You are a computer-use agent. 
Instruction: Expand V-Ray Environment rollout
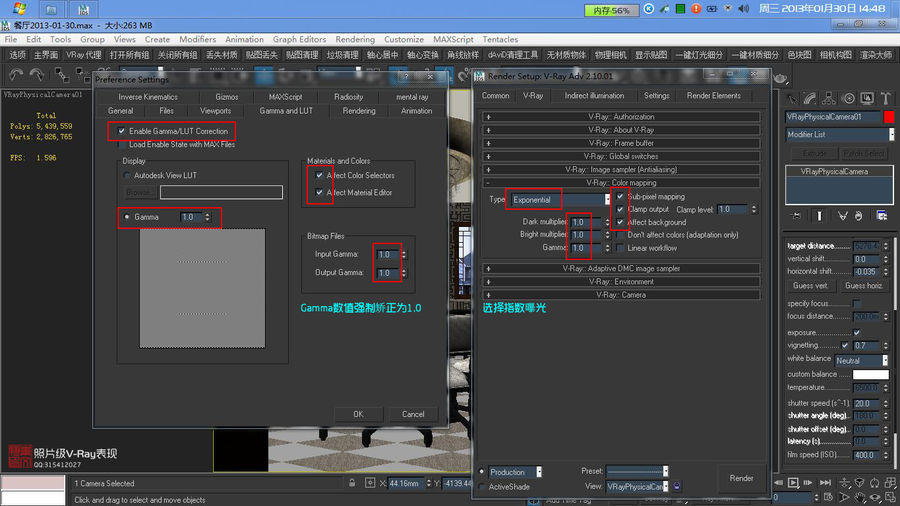click(621, 282)
